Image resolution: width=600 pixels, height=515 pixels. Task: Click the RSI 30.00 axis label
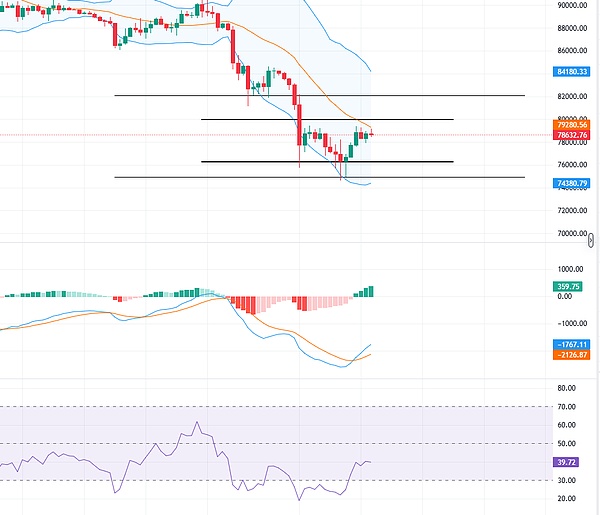(566, 480)
